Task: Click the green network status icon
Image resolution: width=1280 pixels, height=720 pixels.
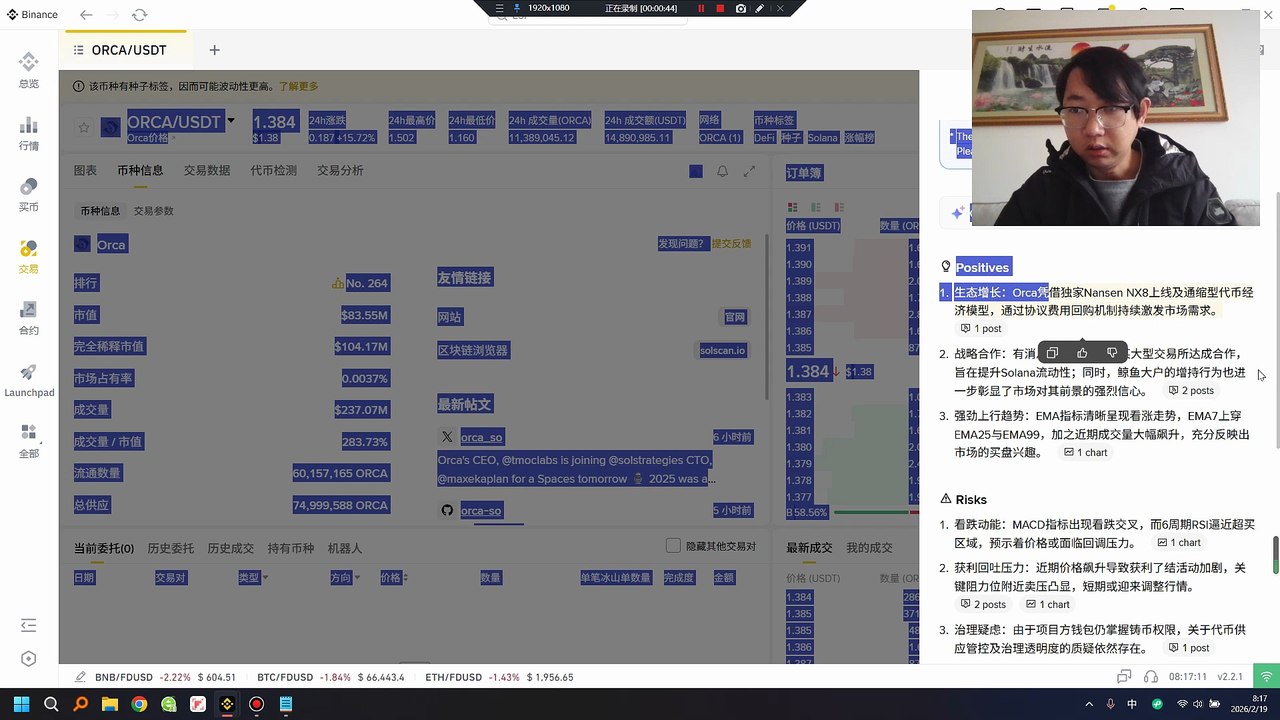Action: [x=1267, y=677]
